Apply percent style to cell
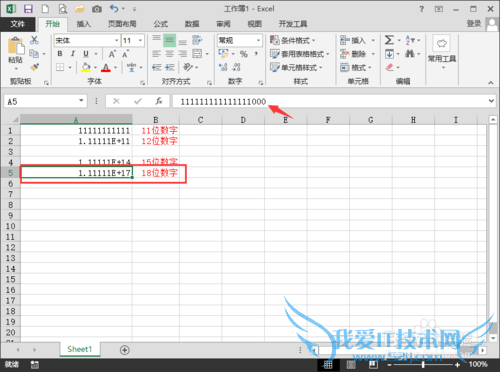 pyautogui.click(x=244, y=54)
